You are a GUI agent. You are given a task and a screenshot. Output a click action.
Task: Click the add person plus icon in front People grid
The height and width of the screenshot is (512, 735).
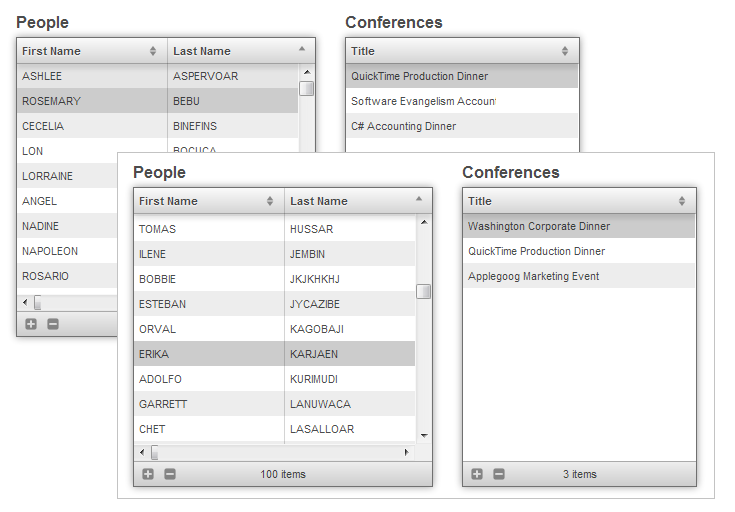(148, 474)
